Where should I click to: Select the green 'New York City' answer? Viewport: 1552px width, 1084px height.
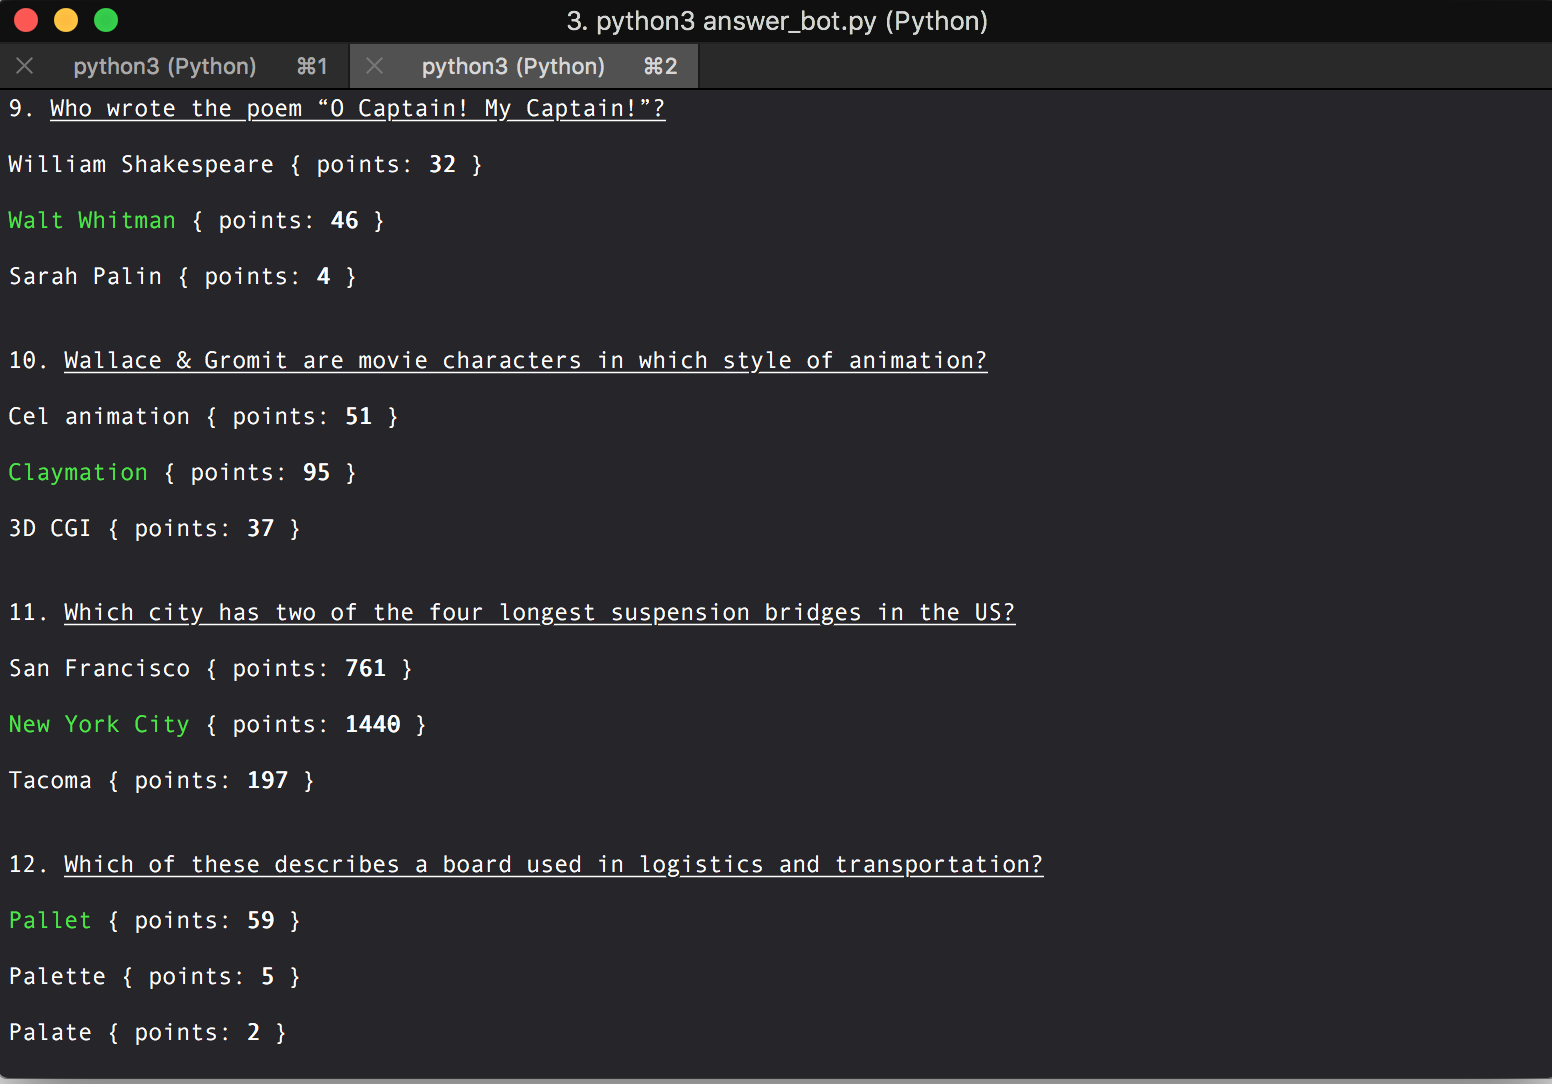click(99, 725)
